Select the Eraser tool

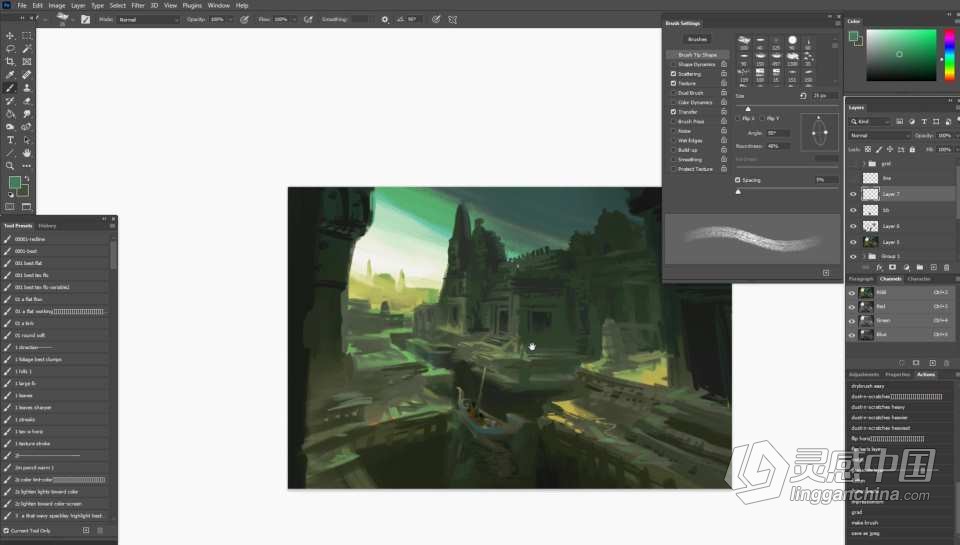click(x=26, y=101)
